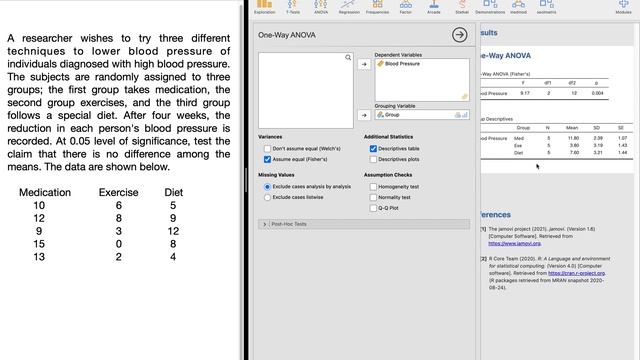Screen dimensions: 640x360
Task: Click the Diet column header in the problem's data table
Action: (x=173, y=192)
